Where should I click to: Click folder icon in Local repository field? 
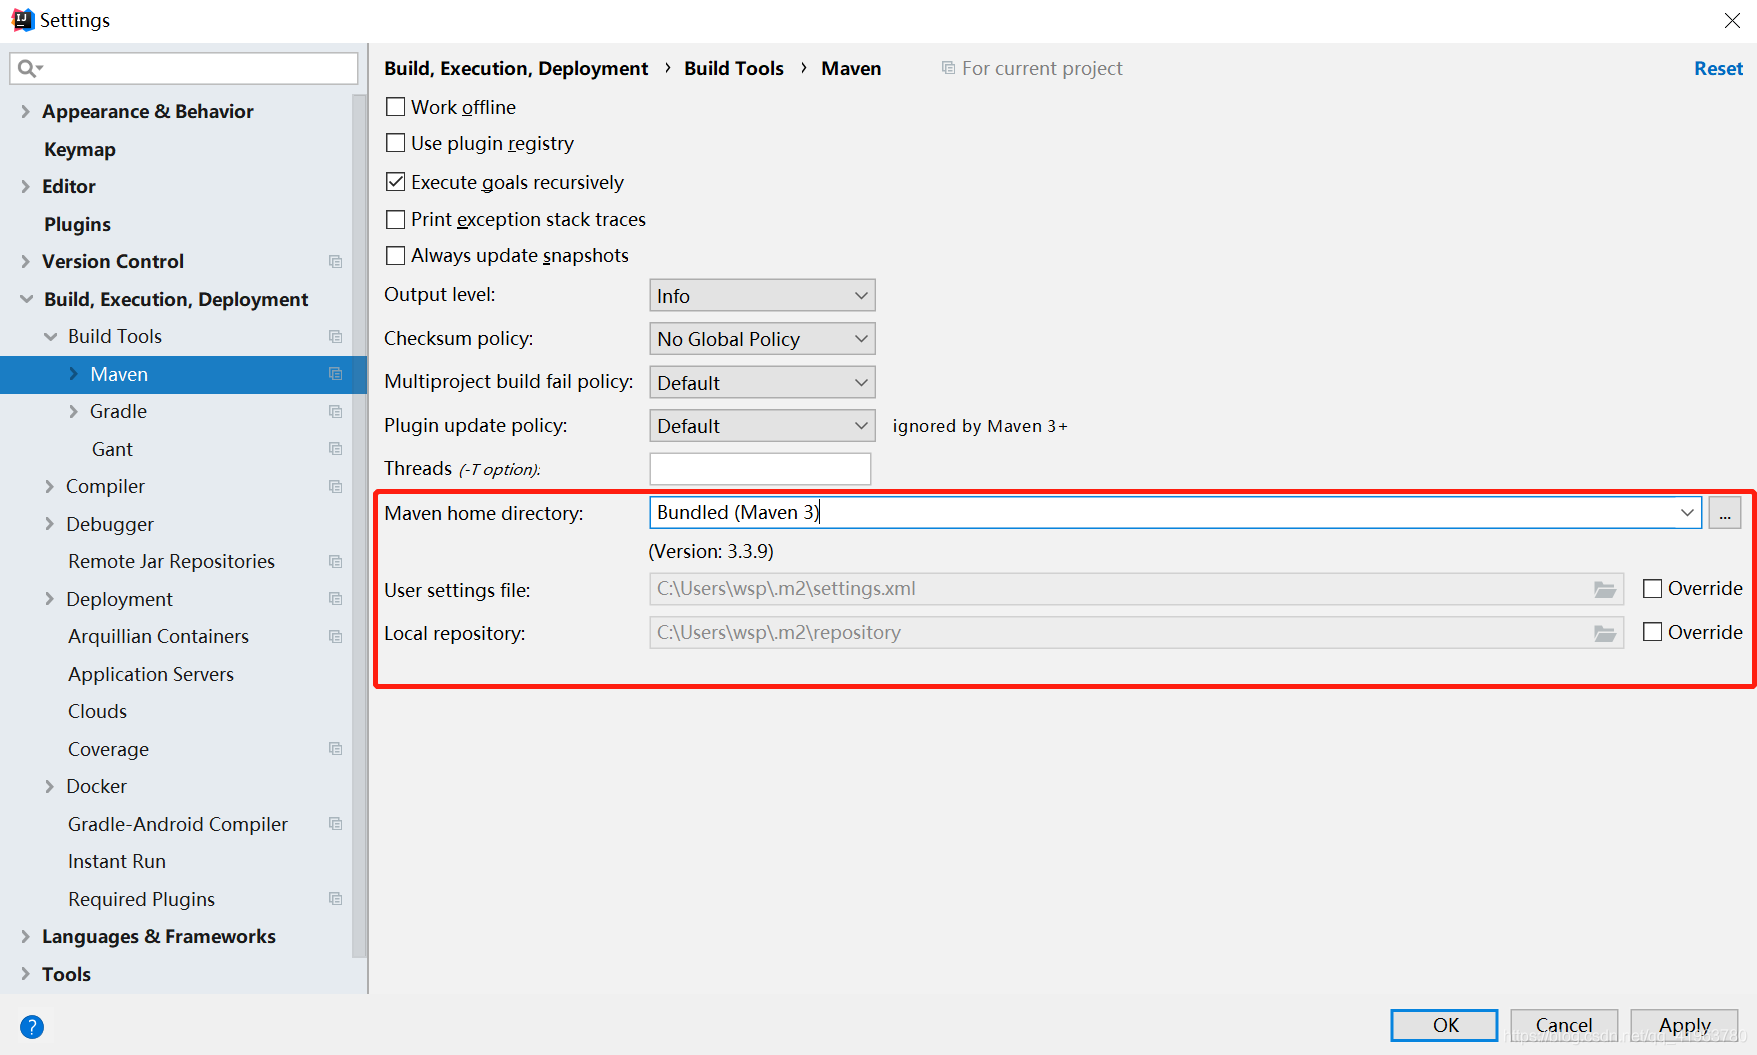point(1605,633)
